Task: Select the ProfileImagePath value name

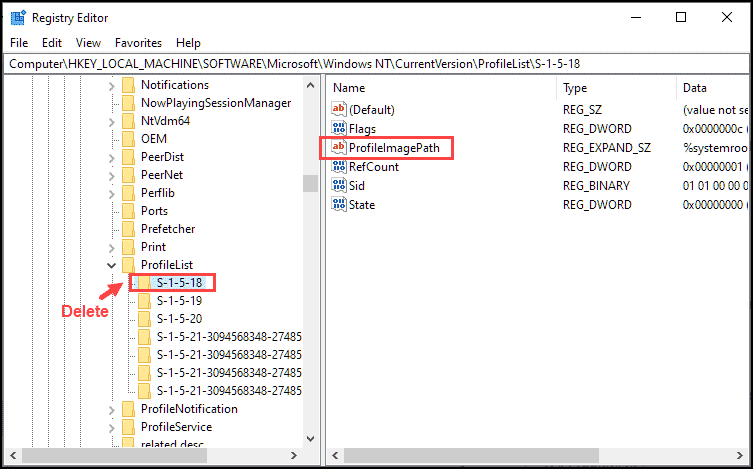Action: pos(394,148)
